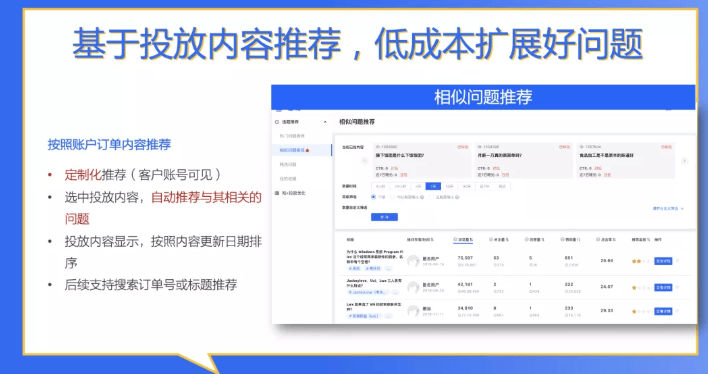Show previous content cards with left arrow
This screenshot has width=708, height=374.
coord(365,161)
